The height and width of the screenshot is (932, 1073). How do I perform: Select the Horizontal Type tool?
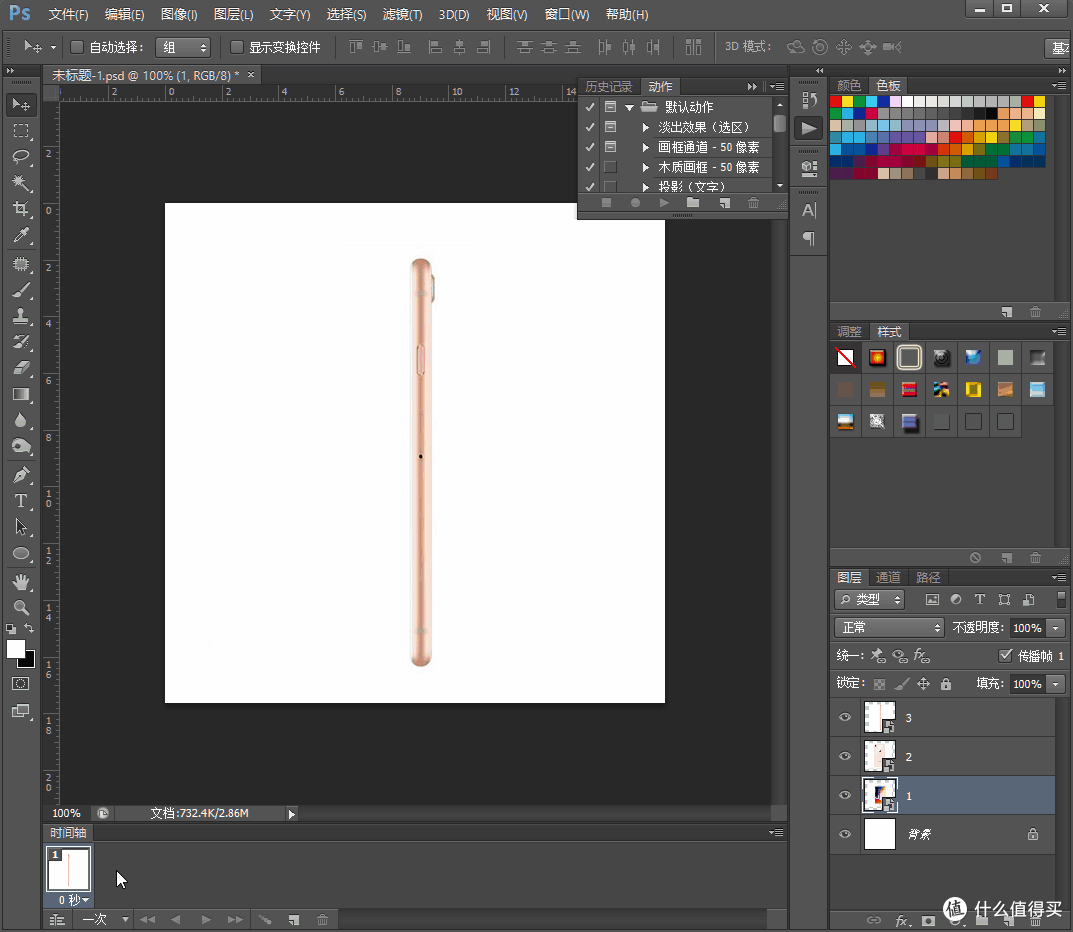click(x=21, y=501)
